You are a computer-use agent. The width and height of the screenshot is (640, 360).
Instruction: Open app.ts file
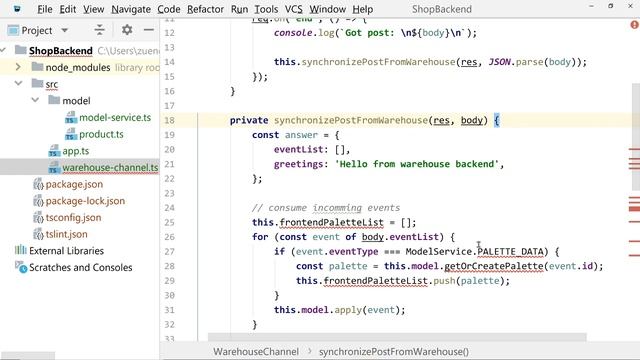76,151
